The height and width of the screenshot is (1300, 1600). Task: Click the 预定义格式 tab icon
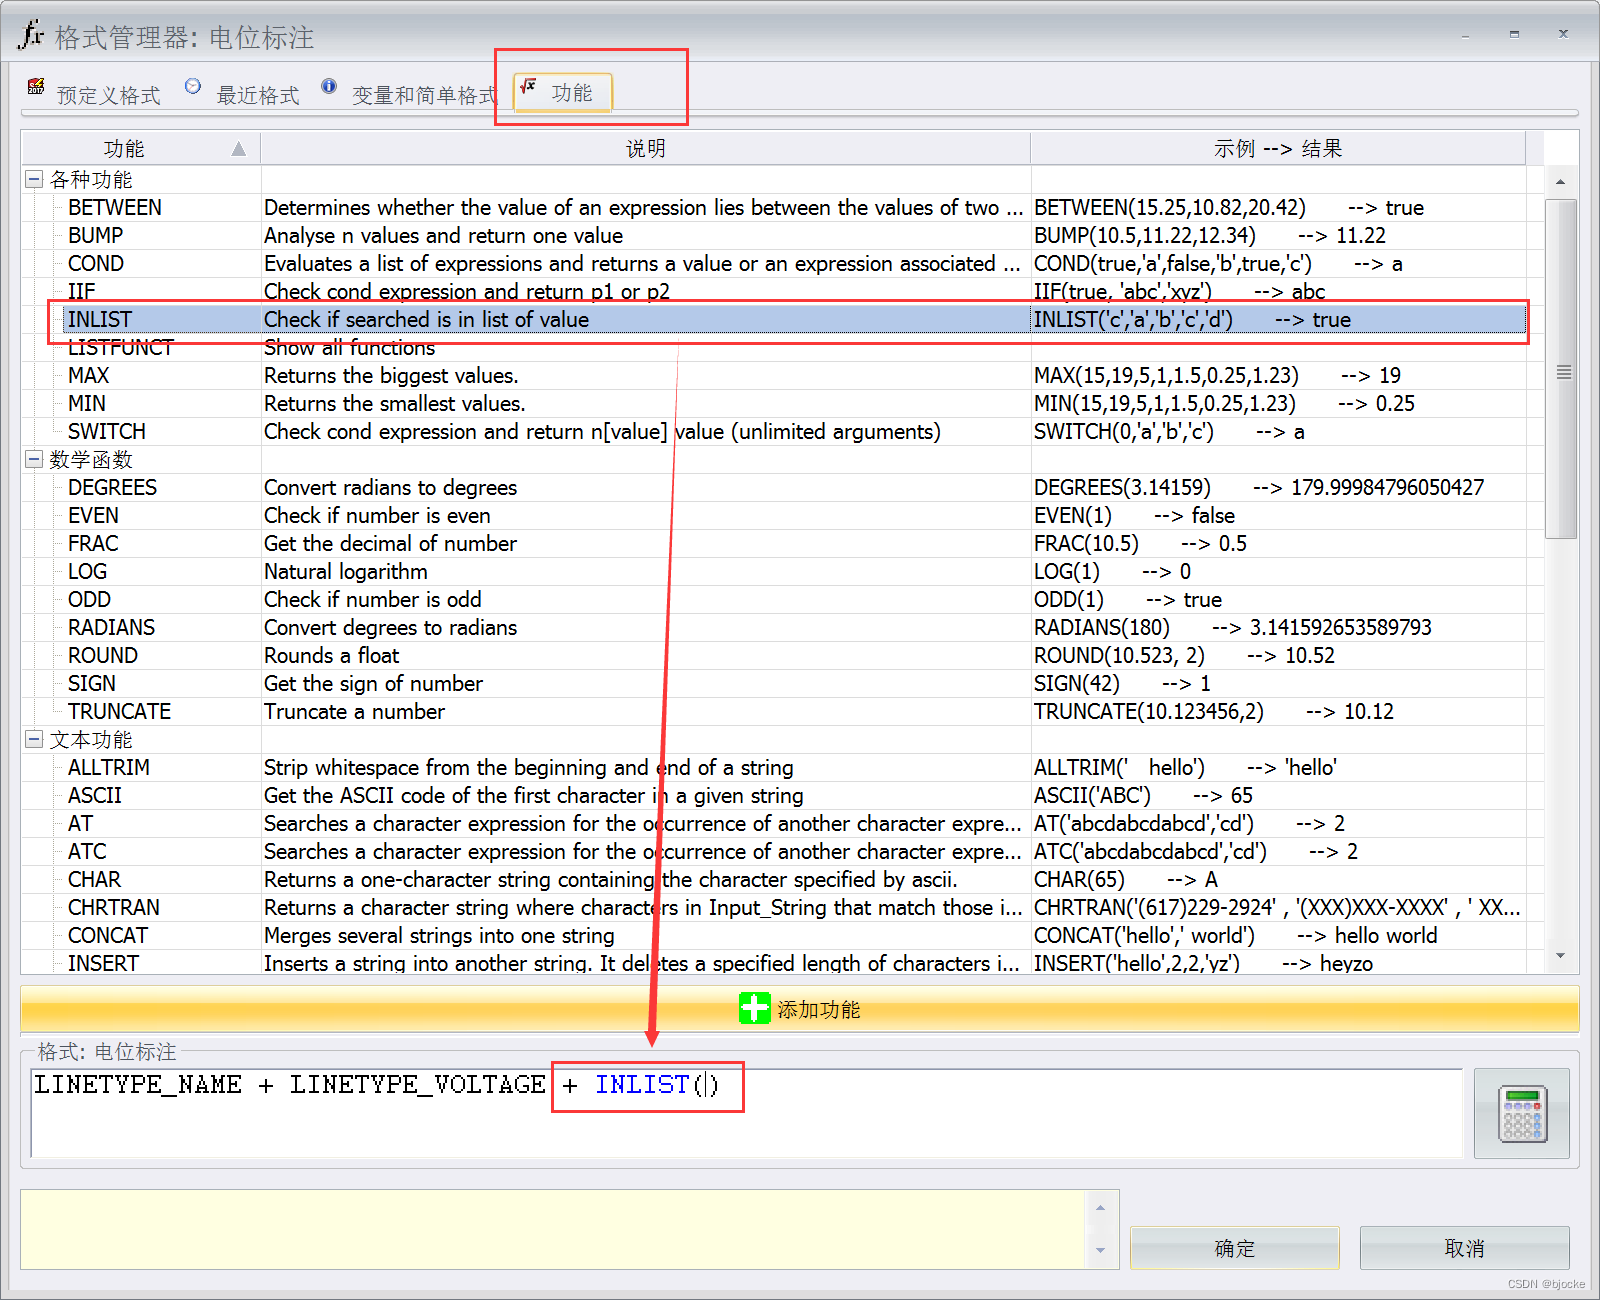coord(36,86)
